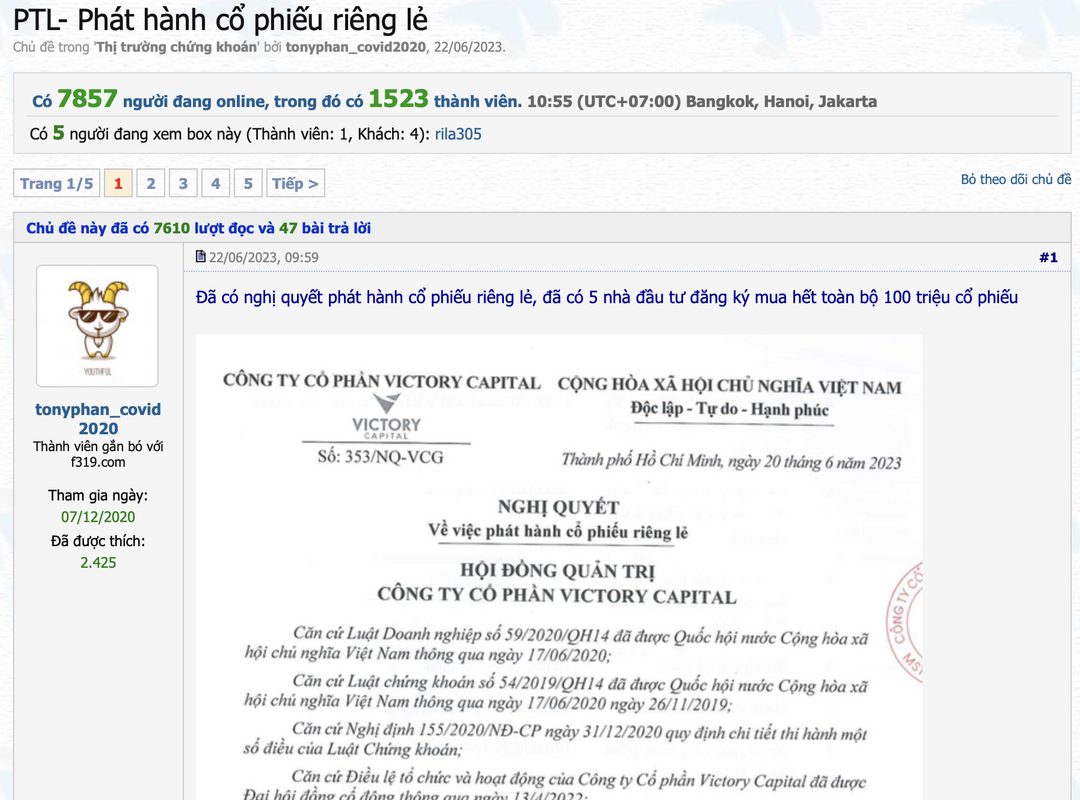
Task: Click 'Có 5 người đang xem box này' text
Action: pos(136,134)
